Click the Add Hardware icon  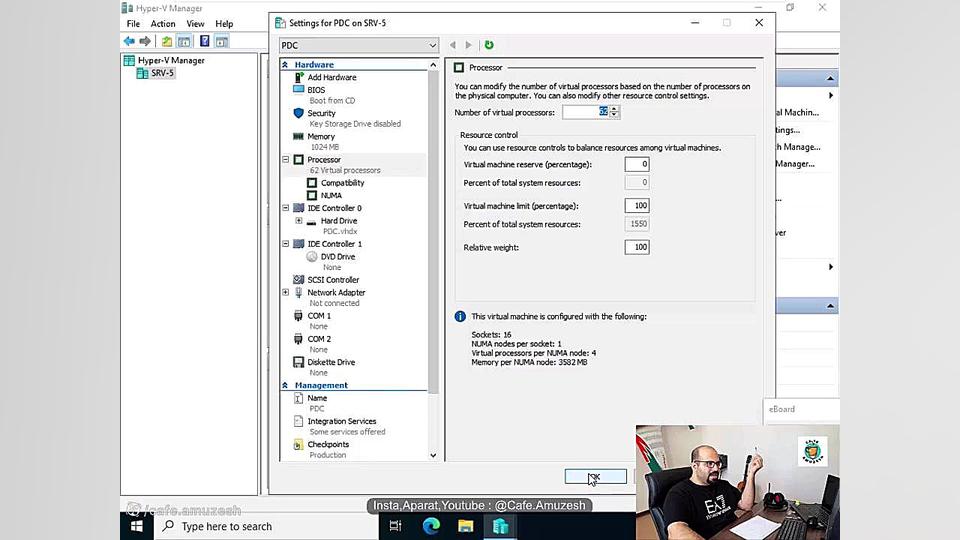coord(299,77)
